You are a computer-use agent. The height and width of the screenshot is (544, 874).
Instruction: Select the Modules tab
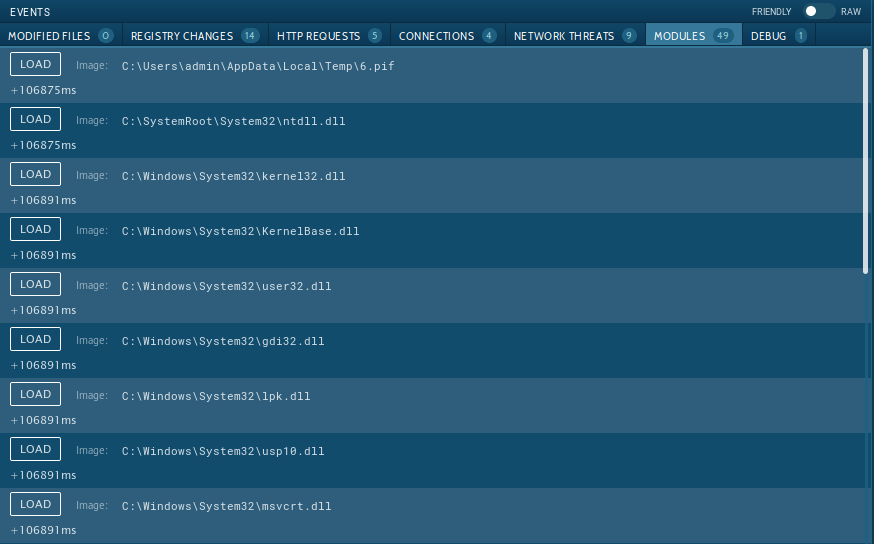point(693,36)
